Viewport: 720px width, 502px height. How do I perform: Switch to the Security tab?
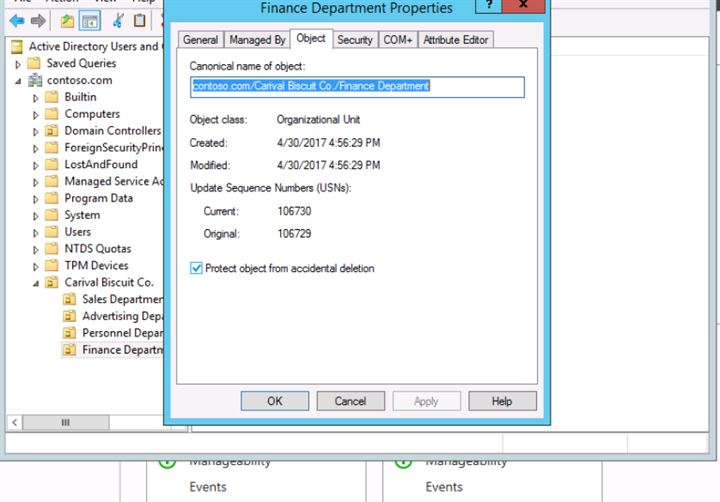354,40
